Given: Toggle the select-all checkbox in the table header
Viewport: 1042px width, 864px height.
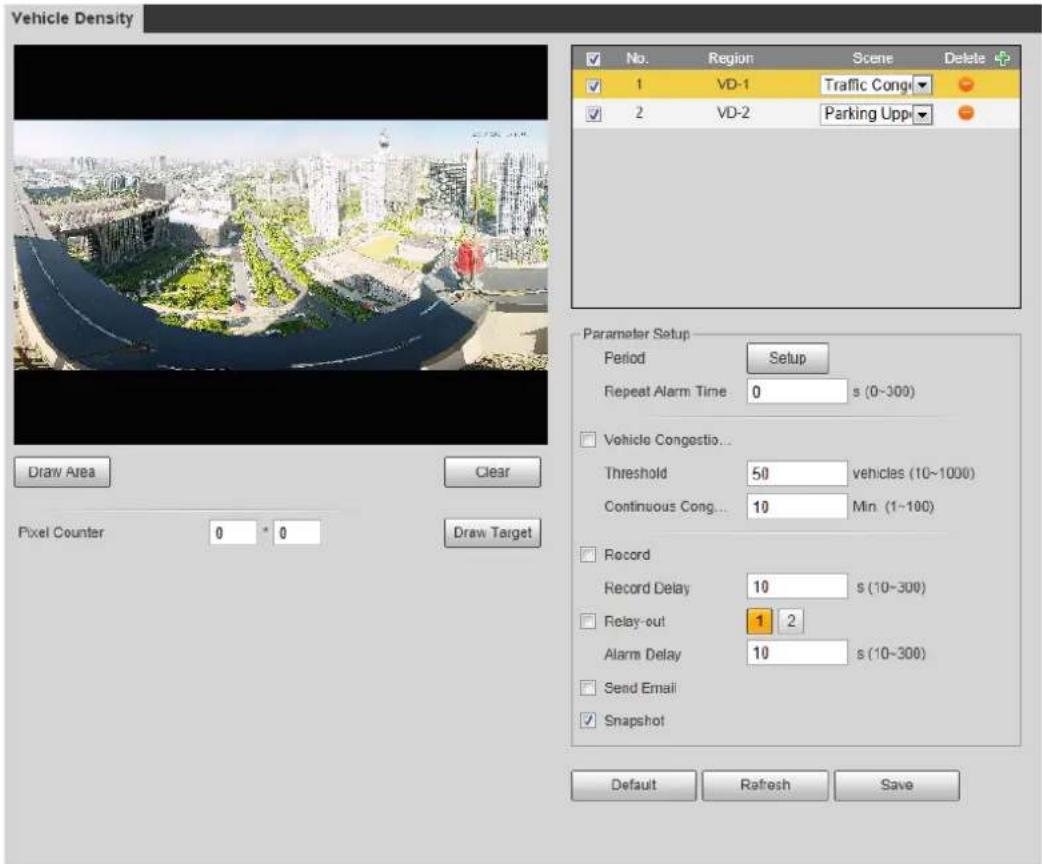Looking at the screenshot, I should 593,59.
